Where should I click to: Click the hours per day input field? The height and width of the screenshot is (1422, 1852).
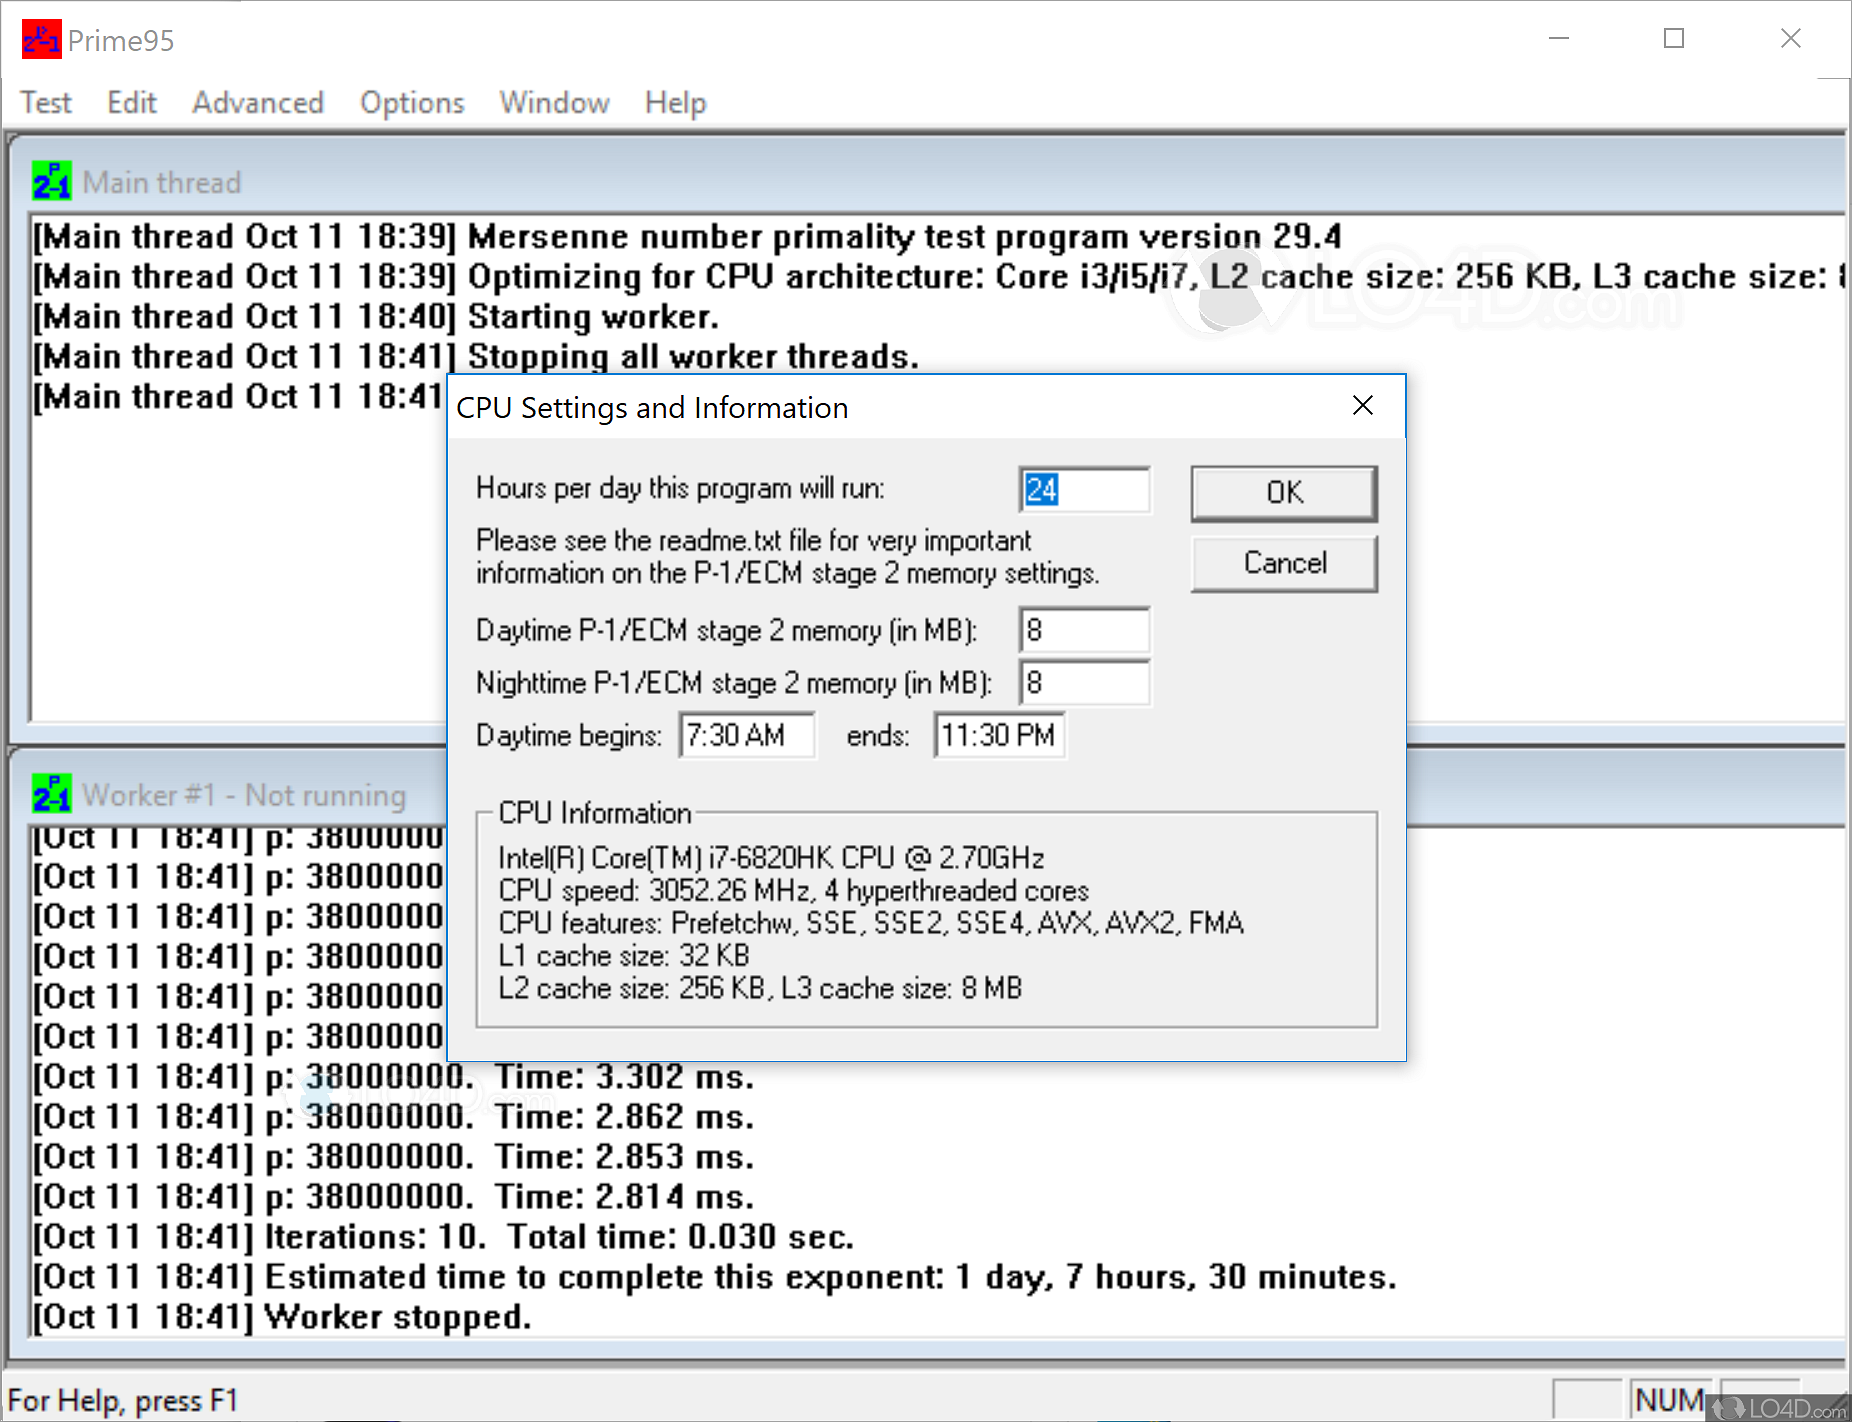pyautogui.click(x=1084, y=490)
